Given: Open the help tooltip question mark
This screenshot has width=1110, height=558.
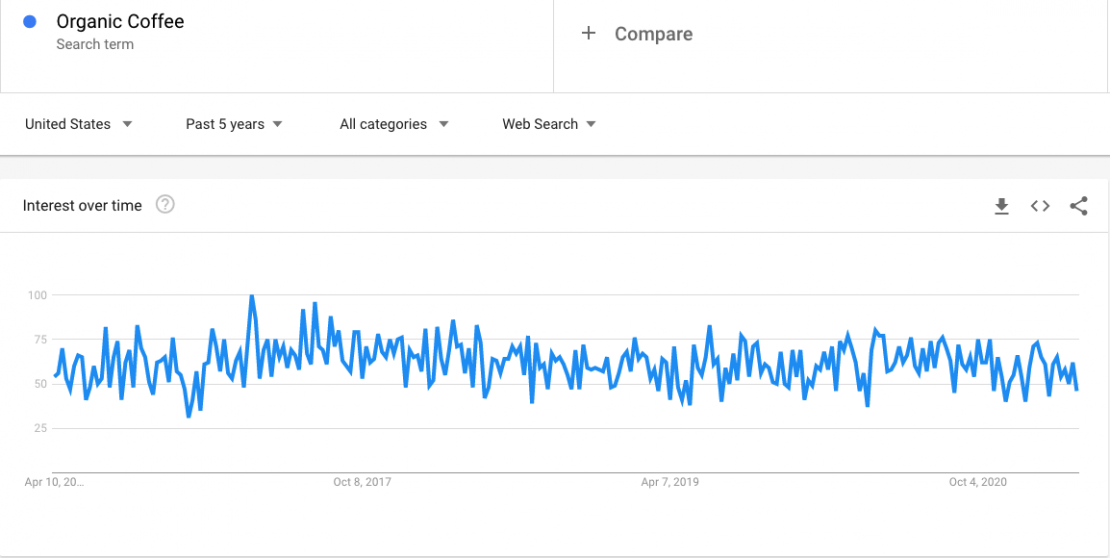Looking at the screenshot, I should (166, 205).
